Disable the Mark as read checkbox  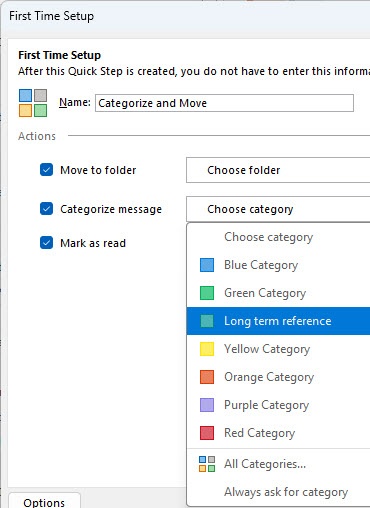(46, 243)
